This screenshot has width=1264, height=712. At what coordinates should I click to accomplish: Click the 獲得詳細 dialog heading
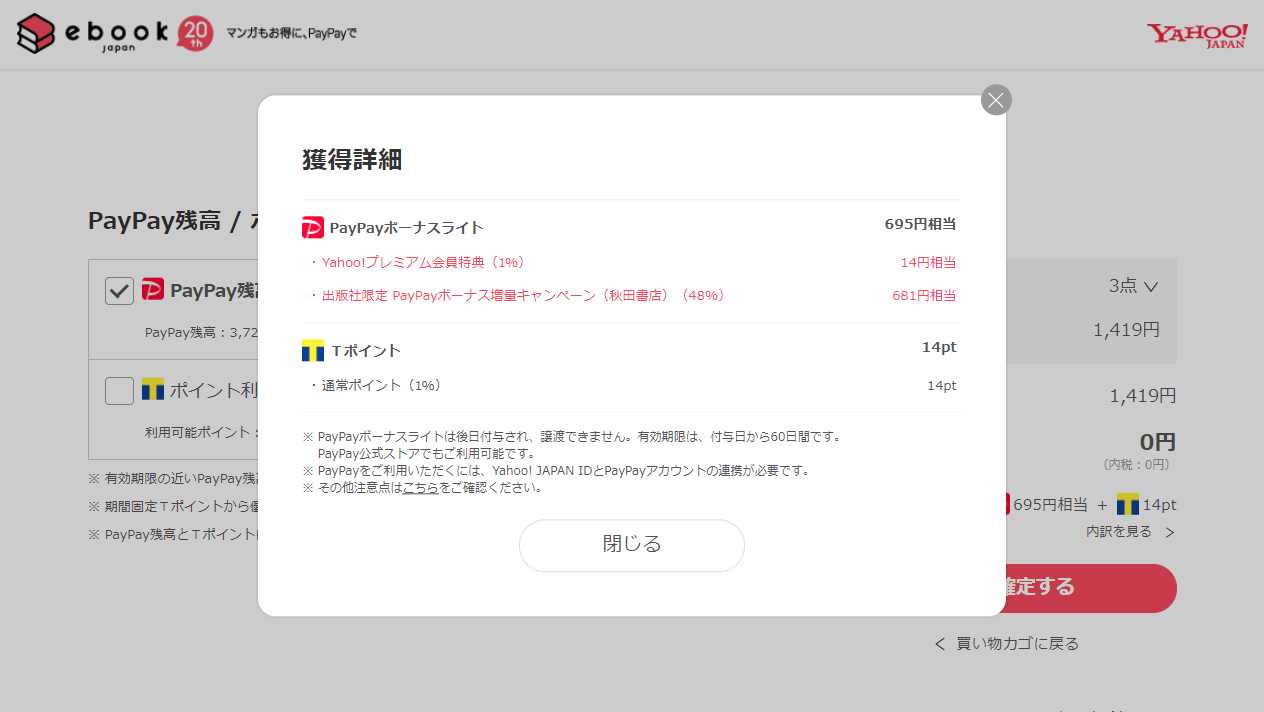(x=352, y=159)
